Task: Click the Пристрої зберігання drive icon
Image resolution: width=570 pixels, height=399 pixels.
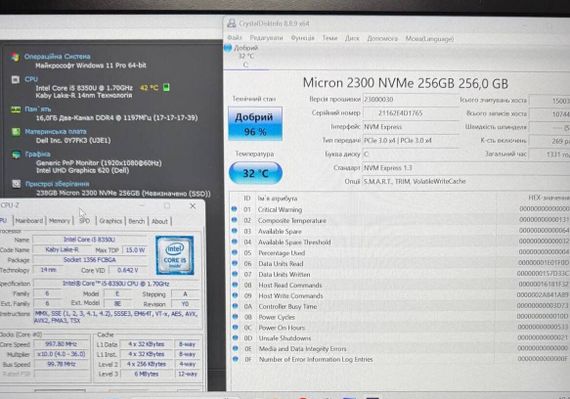Action: pos(16,184)
